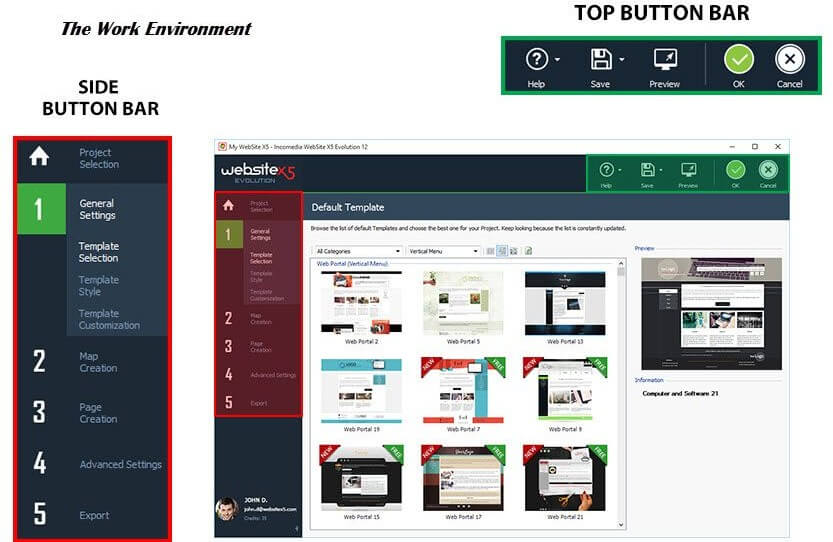Image resolution: width=833 pixels, height=542 pixels.
Task: Go to step 2 Map Creation in enlarged side bar
Action: tap(74, 361)
